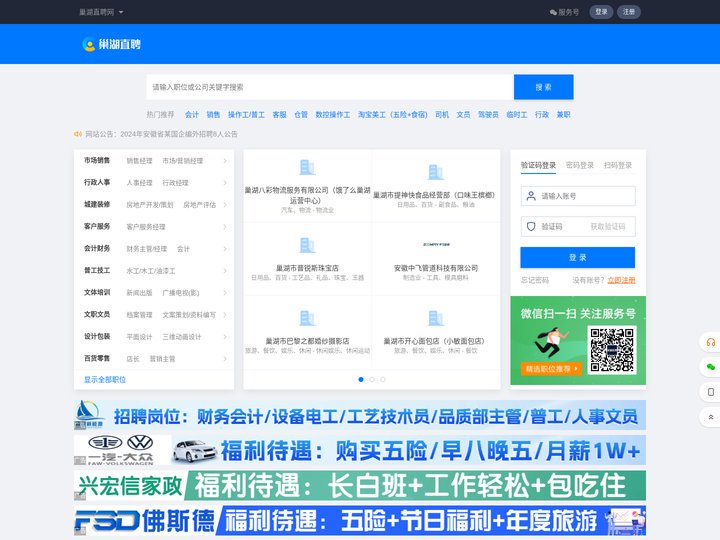Open the floating WeChat icon

click(710, 367)
